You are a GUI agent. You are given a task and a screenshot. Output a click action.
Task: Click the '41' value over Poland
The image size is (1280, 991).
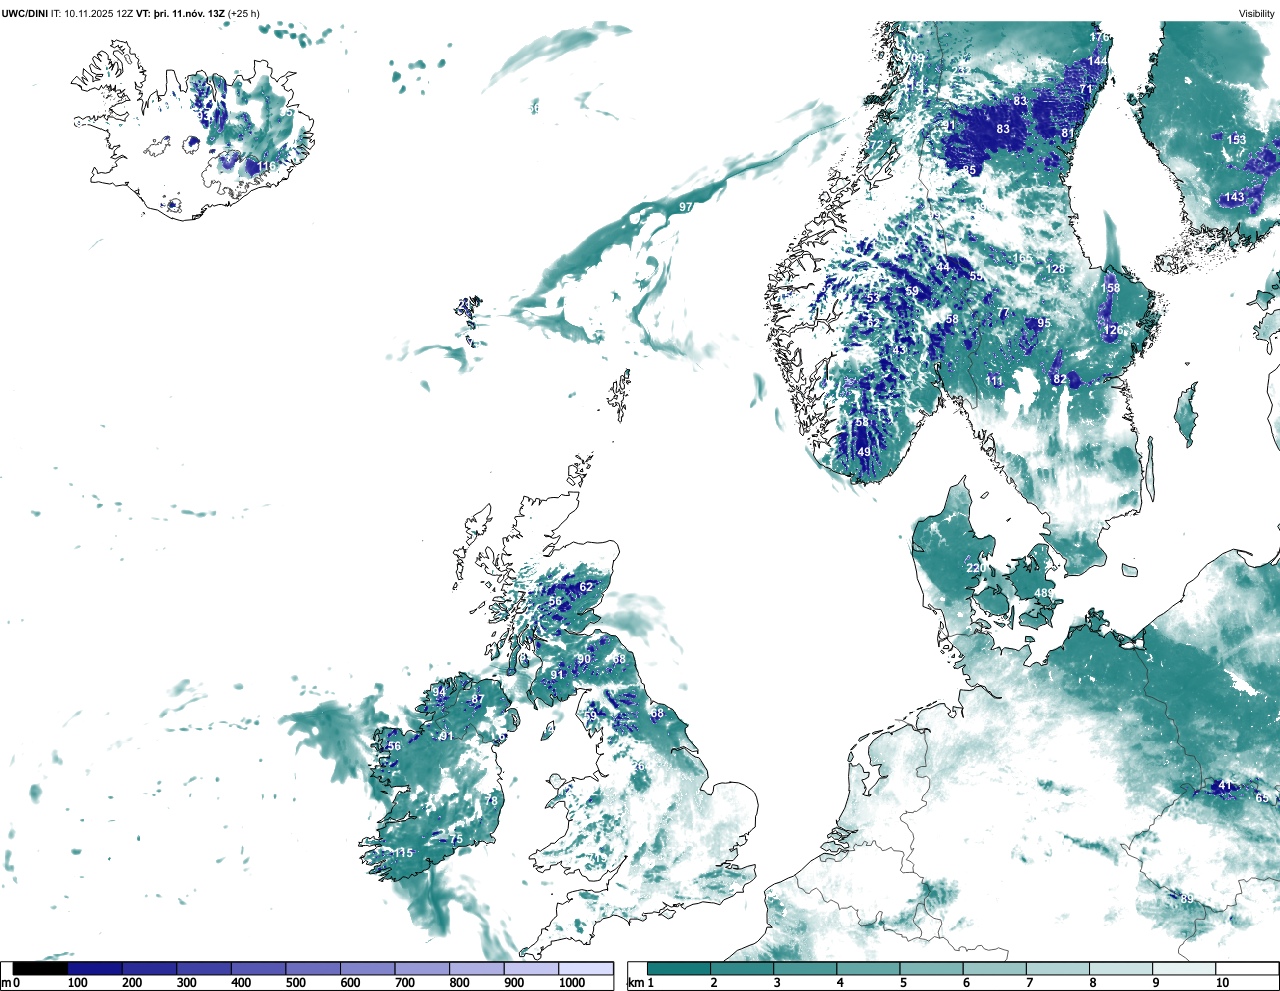1226,786
